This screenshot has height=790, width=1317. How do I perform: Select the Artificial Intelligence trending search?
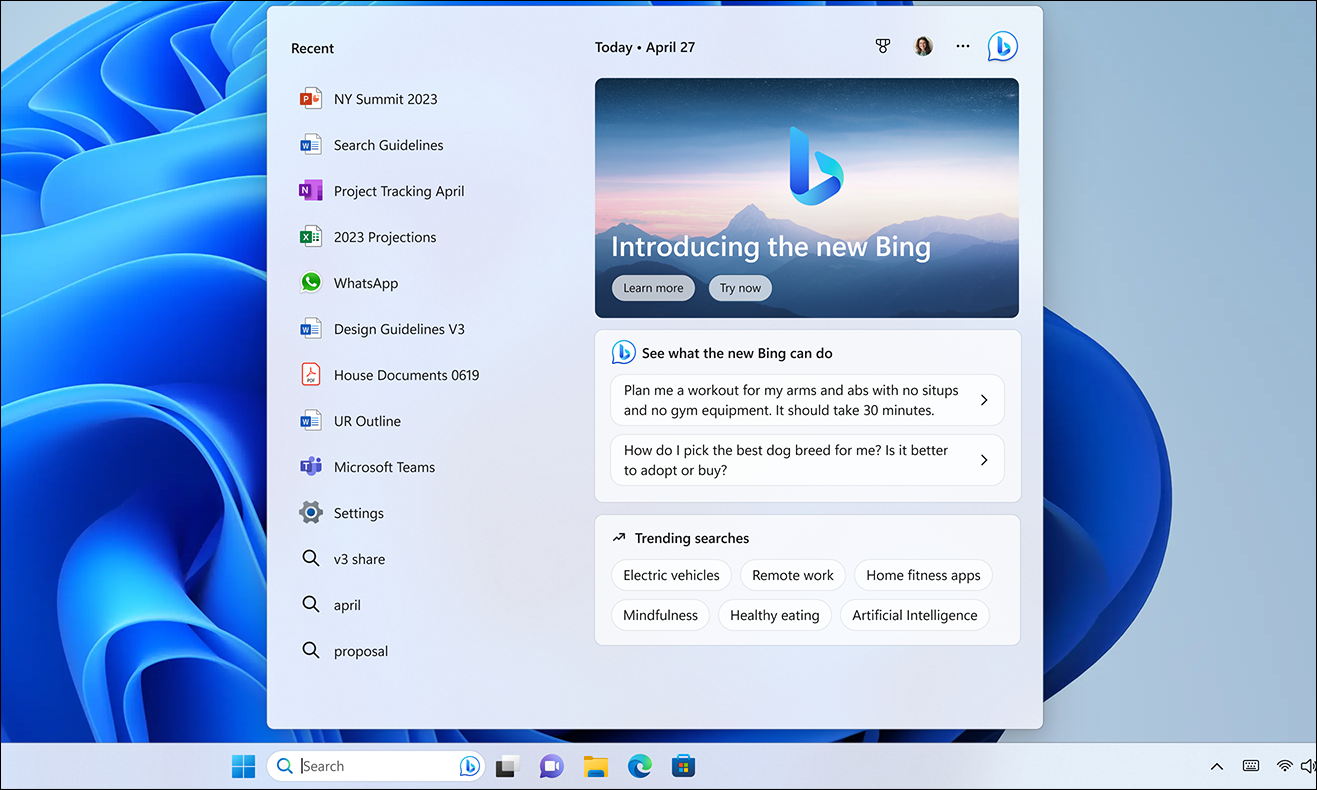point(915,615)
